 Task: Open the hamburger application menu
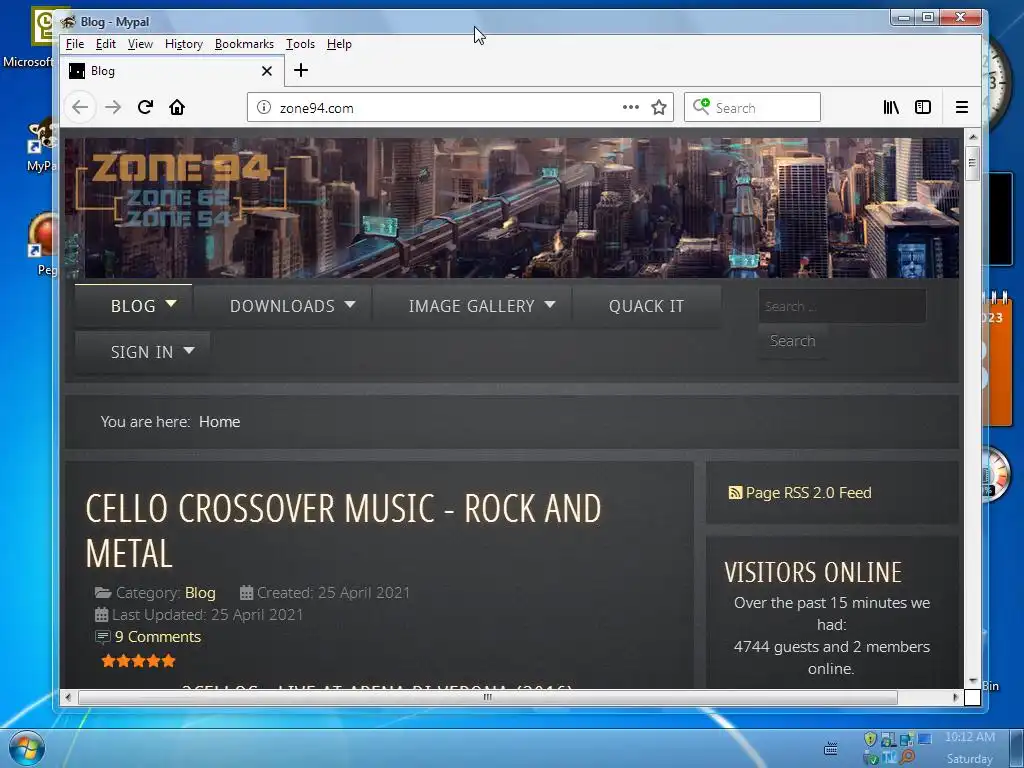point(961,107)
